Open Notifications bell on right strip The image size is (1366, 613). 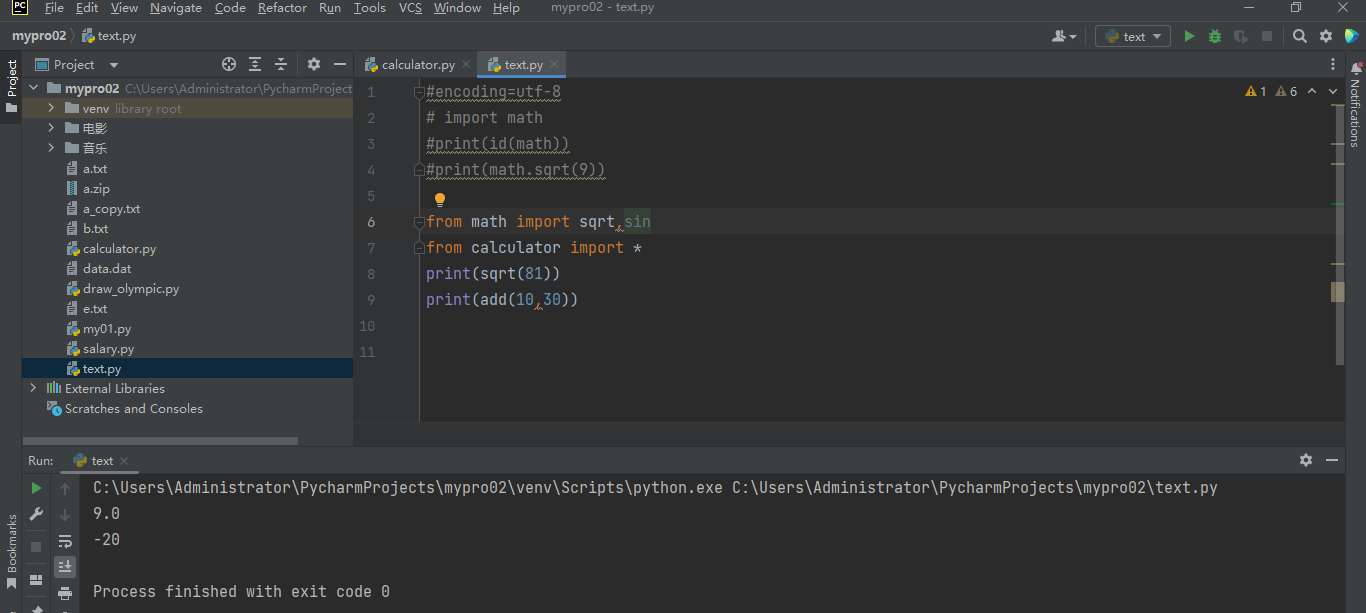pos(1356,69)
